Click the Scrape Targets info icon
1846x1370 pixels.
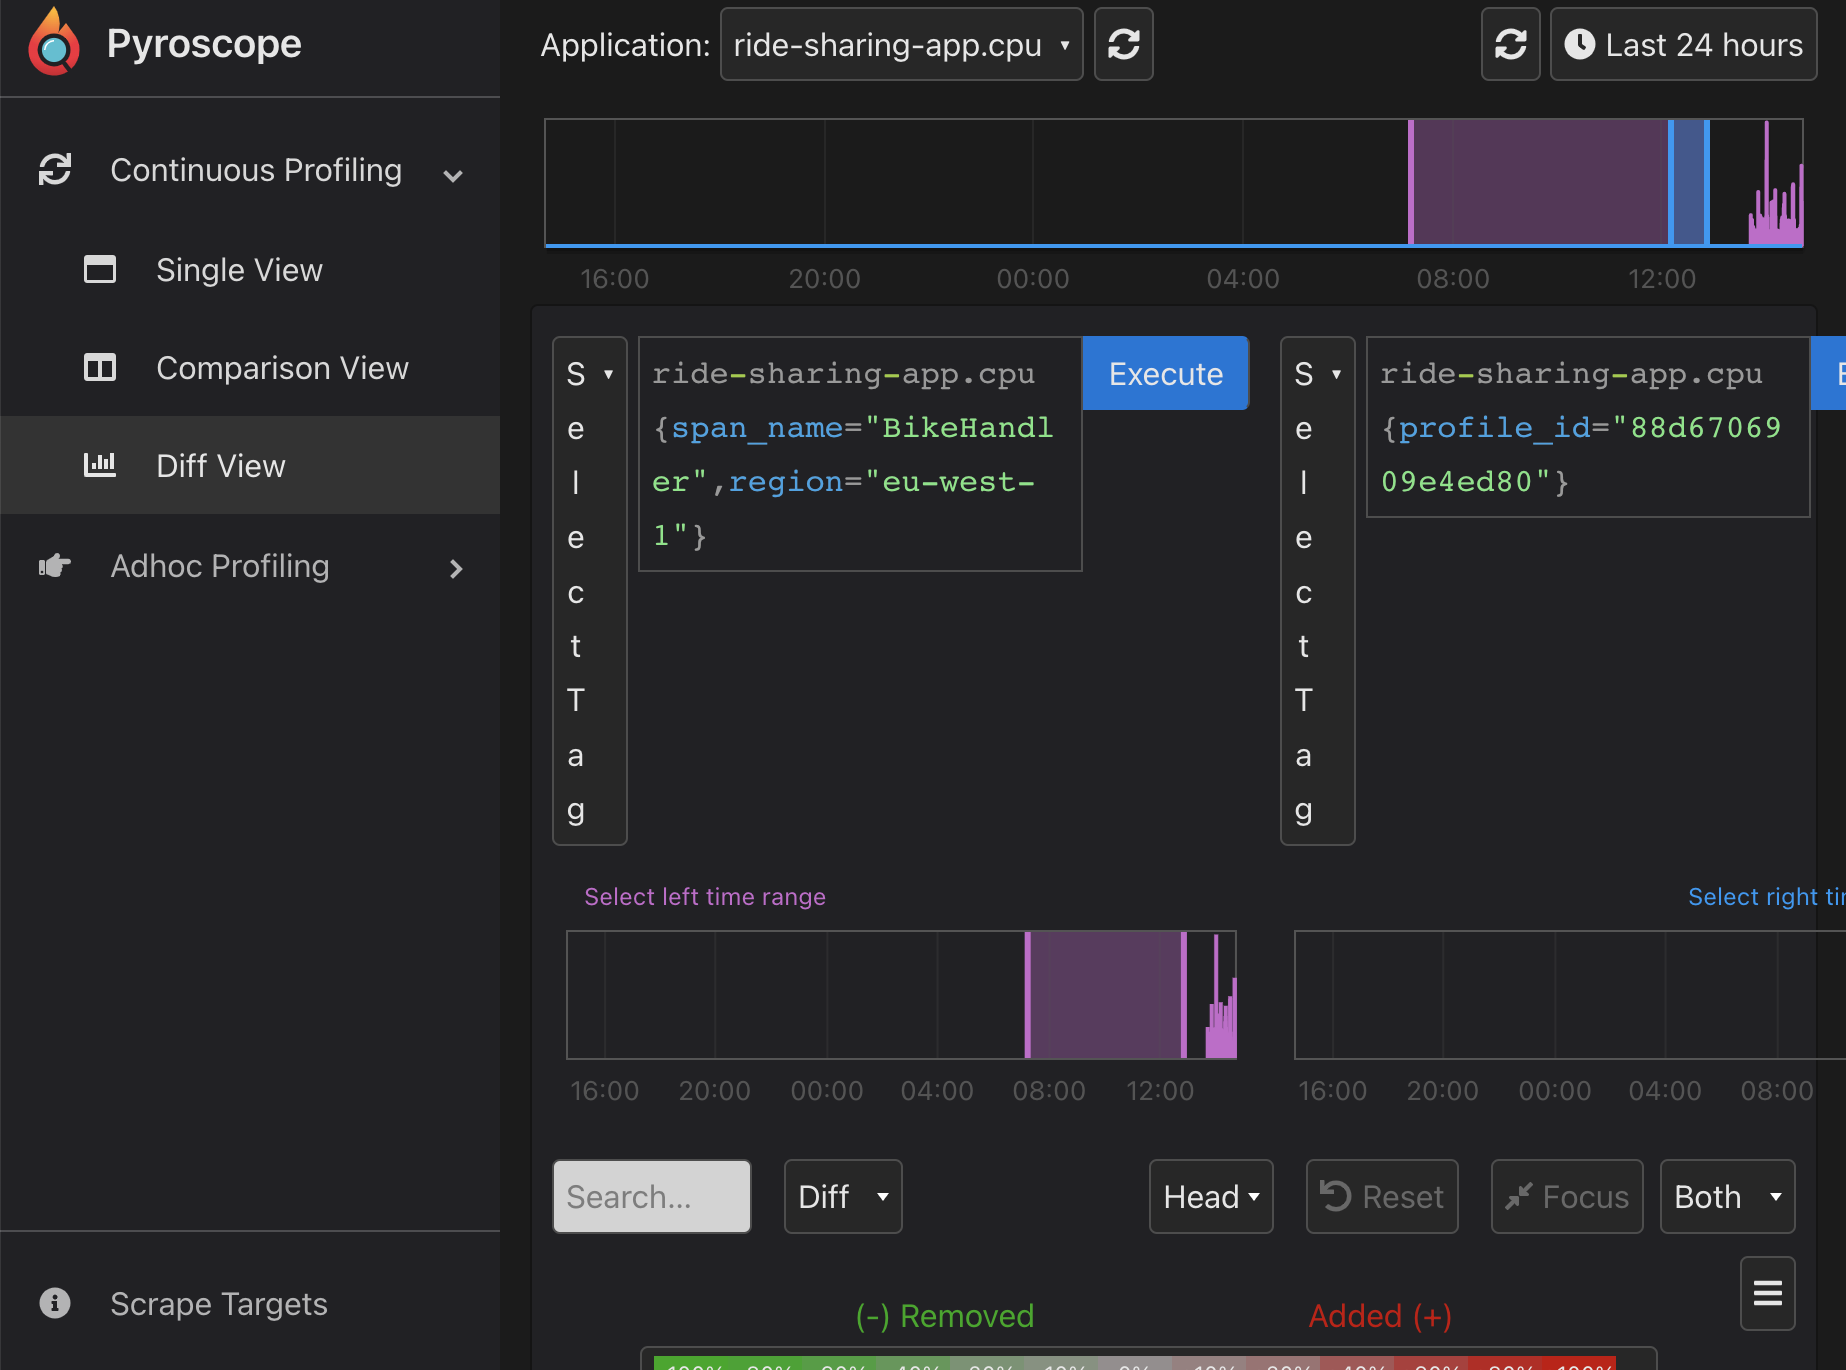pos(53,1303)
